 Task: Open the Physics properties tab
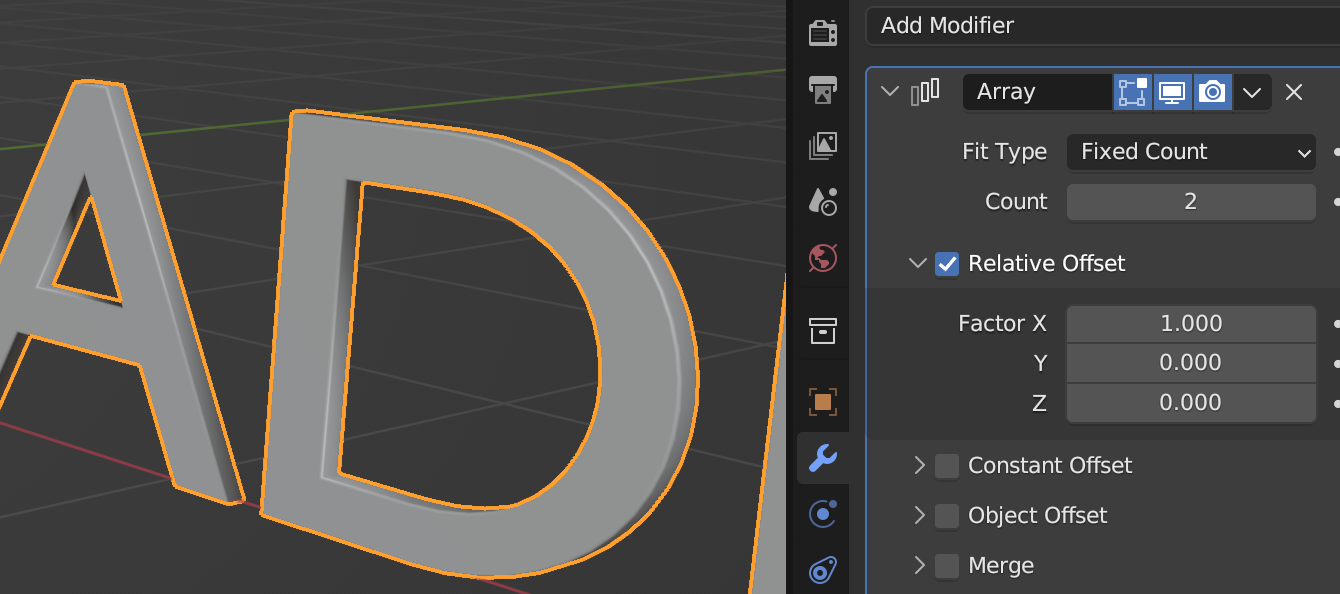pyautogui.click(x=822, y=514)
